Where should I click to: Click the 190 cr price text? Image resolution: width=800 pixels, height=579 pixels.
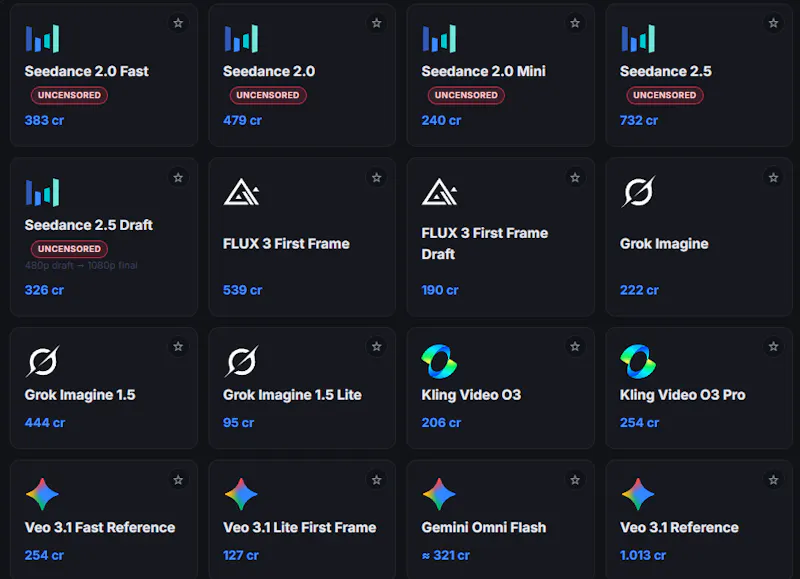[440, 290]
